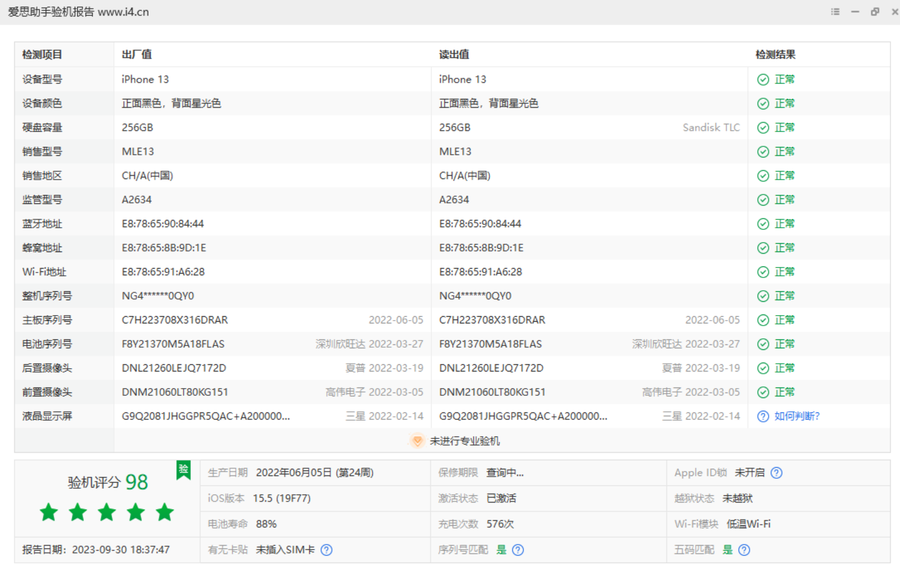The width and height of the screenshot is (900, 571).
Task: Select factory value A2634
Action: tap(137, 200)
